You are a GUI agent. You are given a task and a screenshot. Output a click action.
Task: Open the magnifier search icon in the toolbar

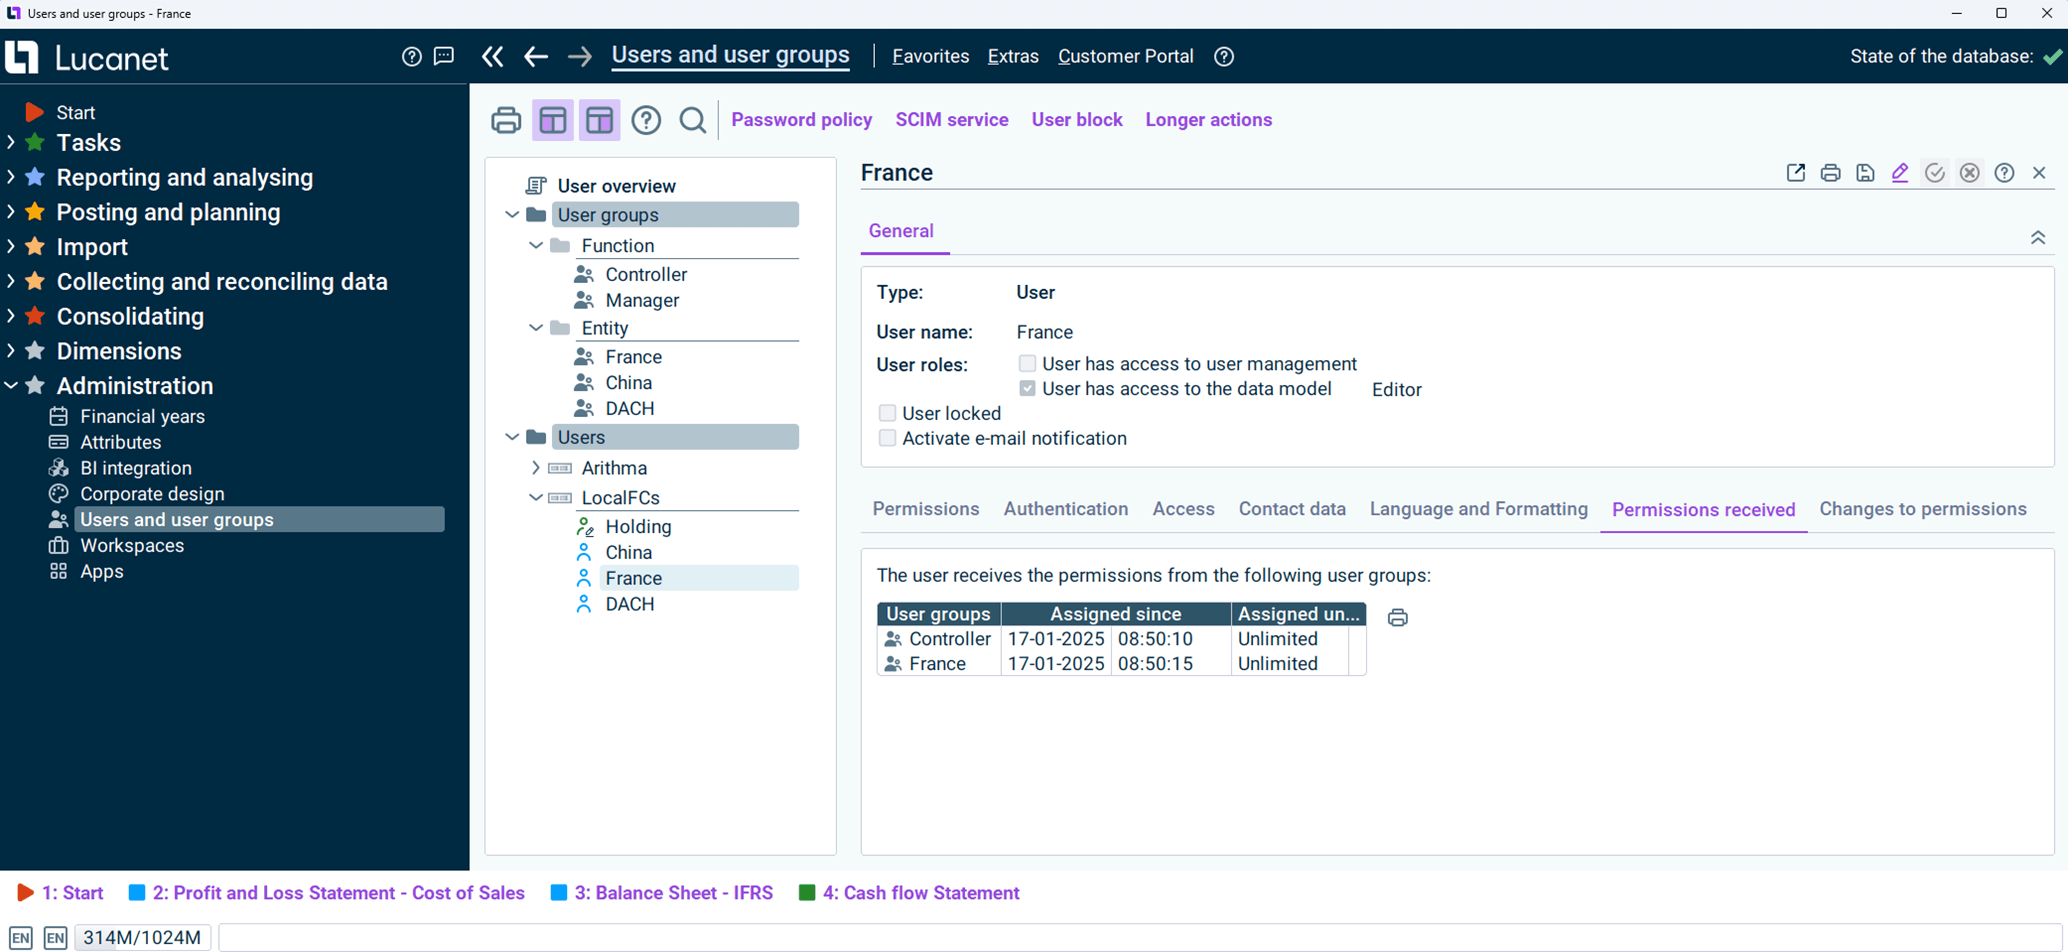tap(693, 120)
